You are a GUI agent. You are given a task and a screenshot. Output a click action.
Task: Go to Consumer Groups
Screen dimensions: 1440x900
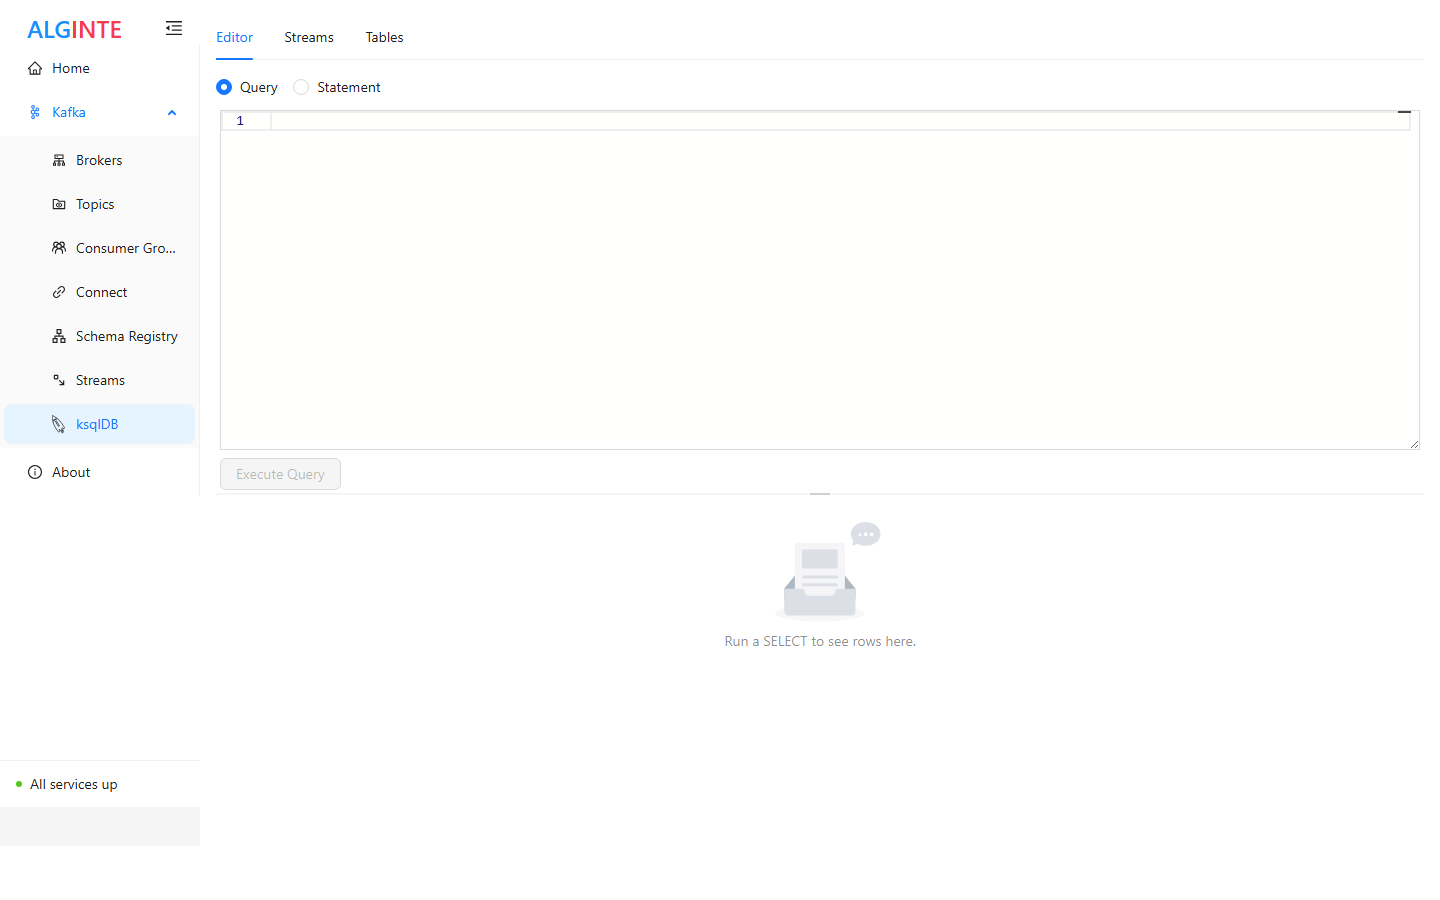(x=99, y=248)
